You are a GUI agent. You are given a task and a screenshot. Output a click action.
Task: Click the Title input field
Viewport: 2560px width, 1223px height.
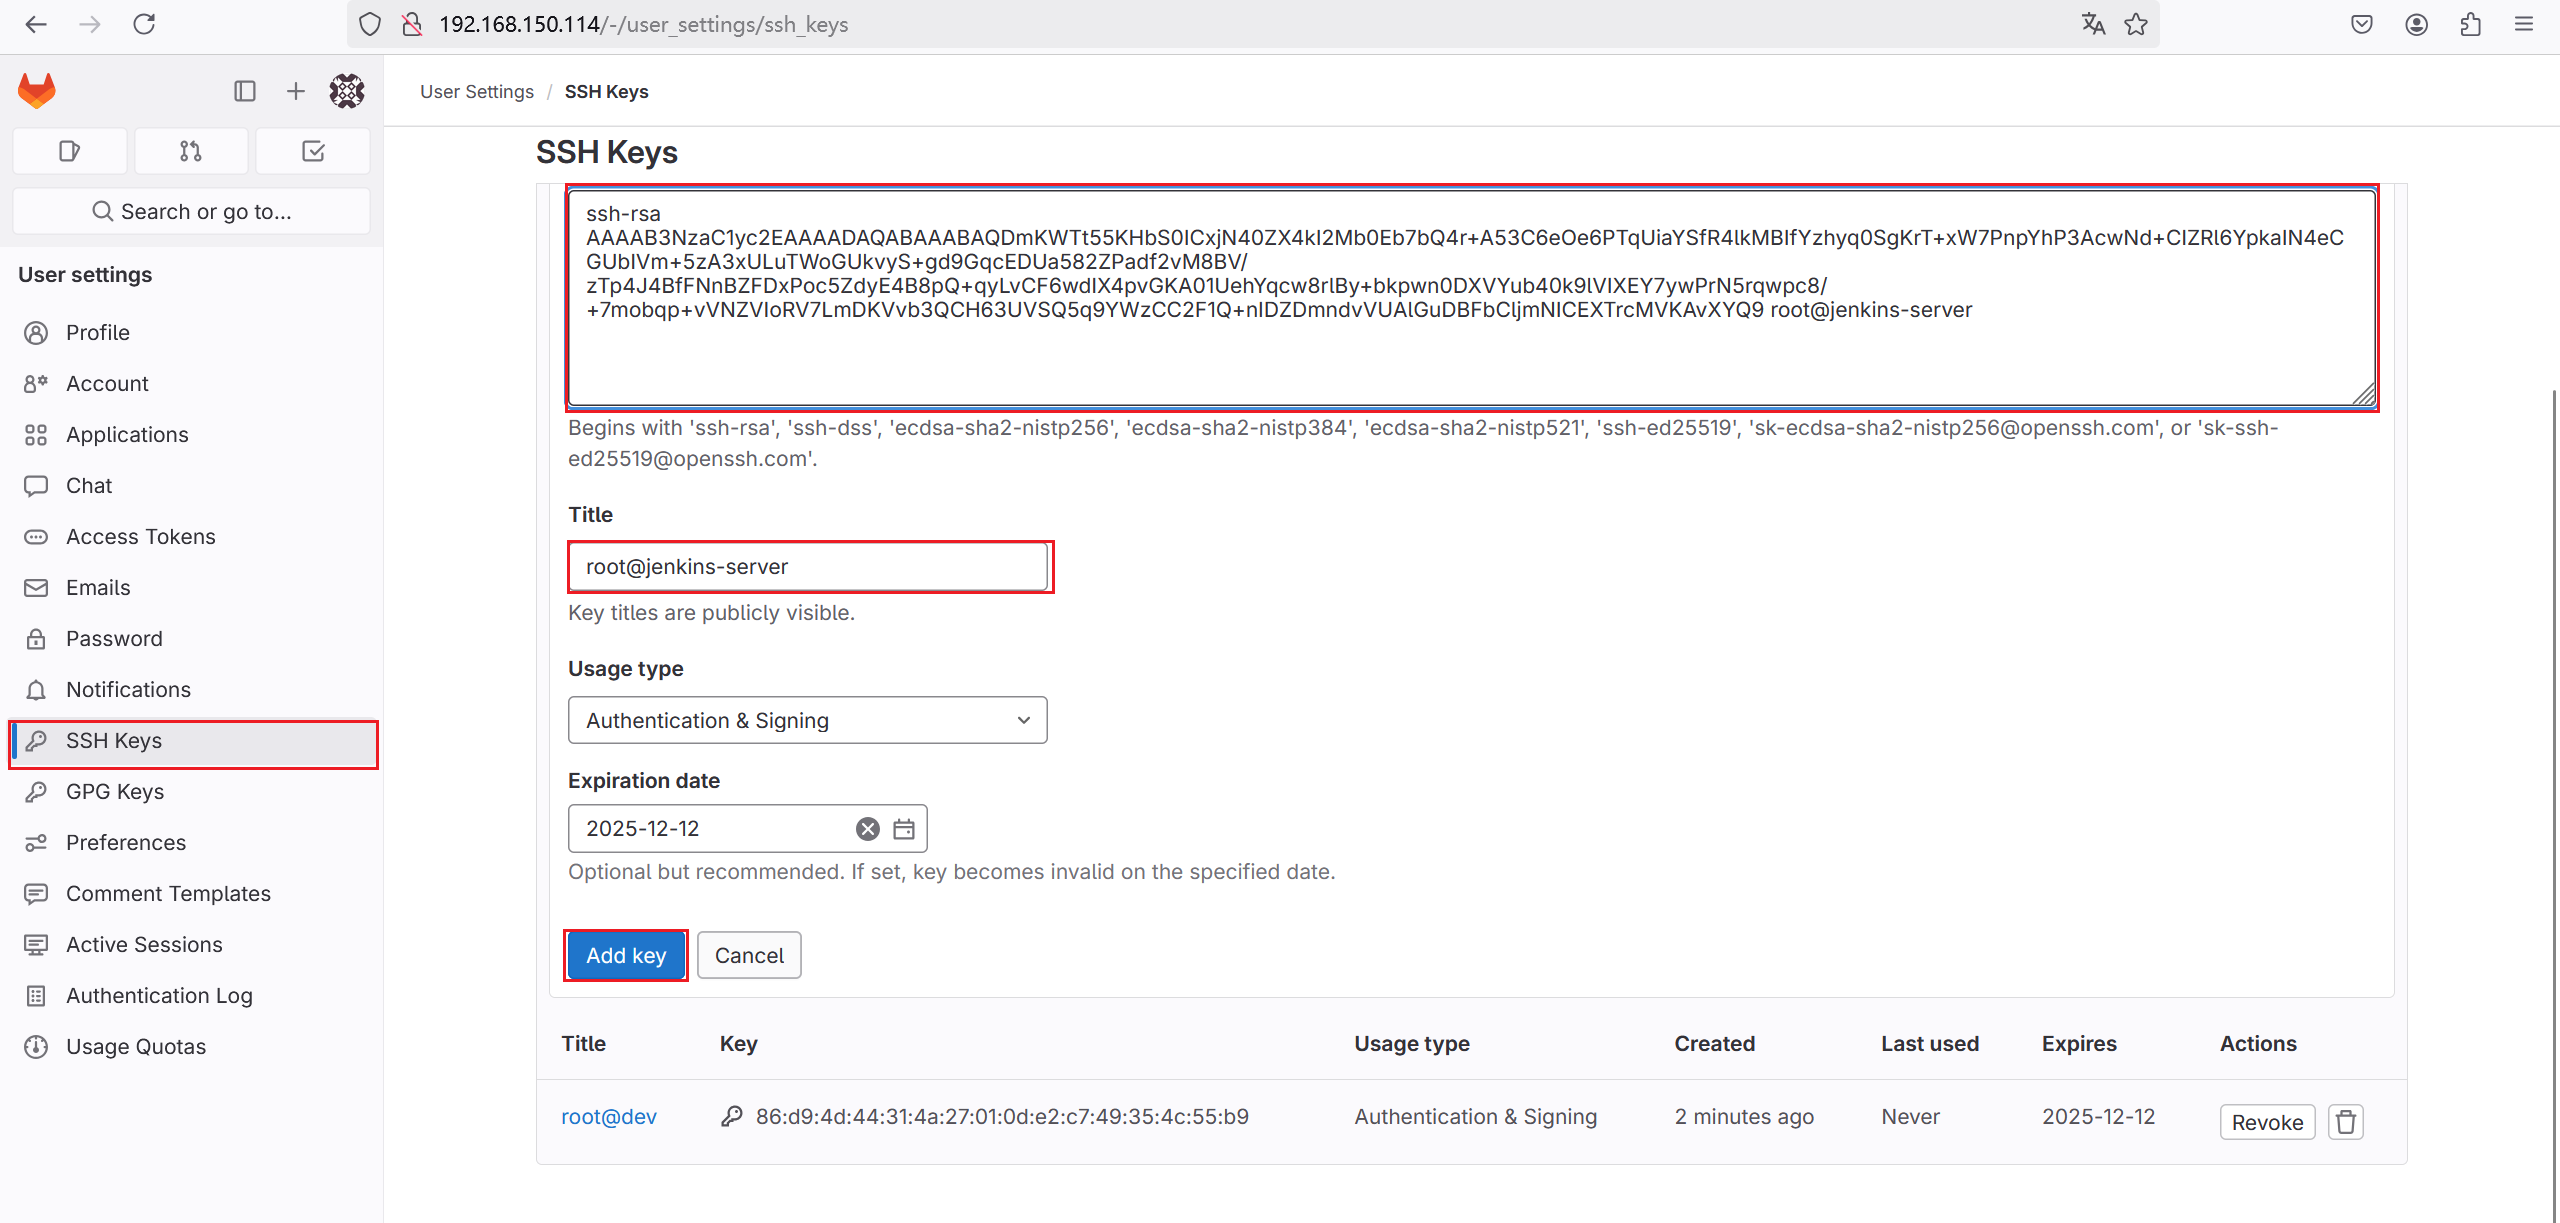point(808,567)
